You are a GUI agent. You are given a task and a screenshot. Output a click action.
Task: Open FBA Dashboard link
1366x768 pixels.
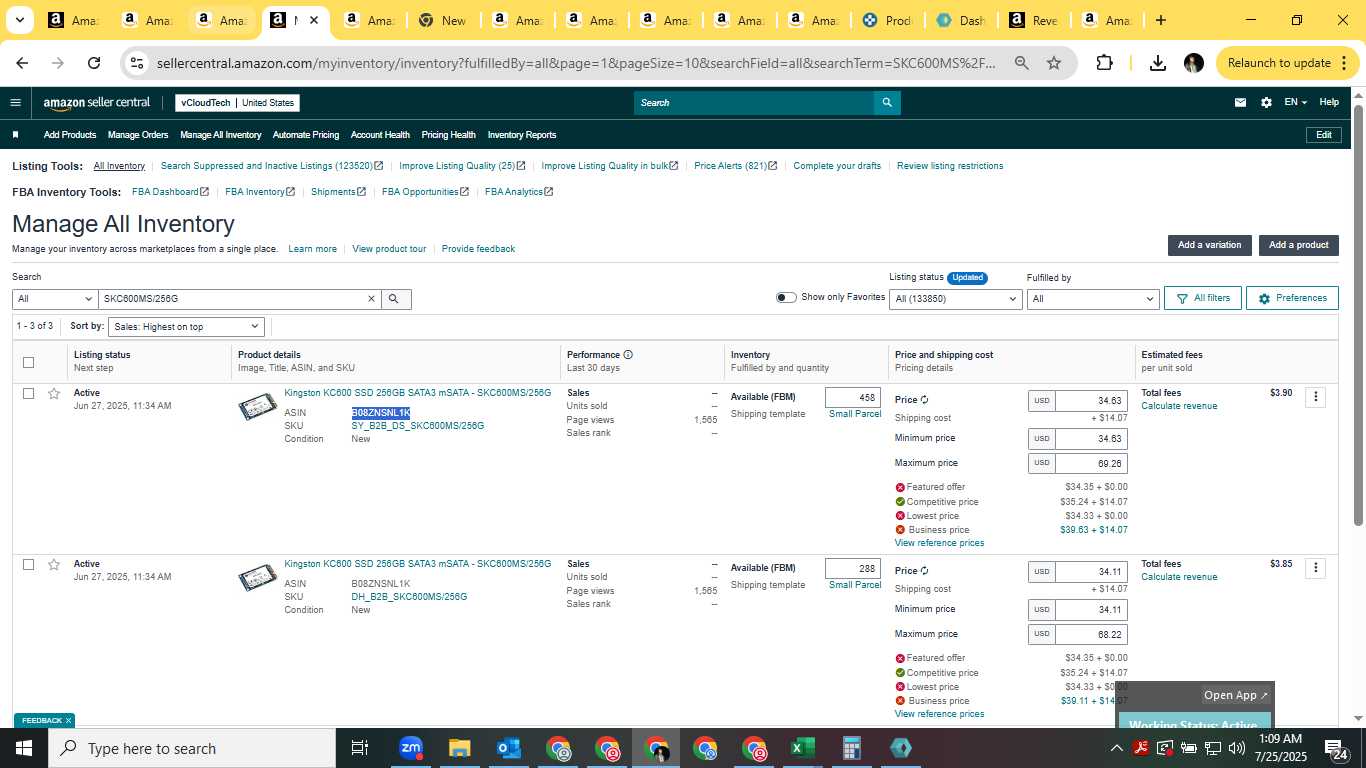tap(170, 192)
